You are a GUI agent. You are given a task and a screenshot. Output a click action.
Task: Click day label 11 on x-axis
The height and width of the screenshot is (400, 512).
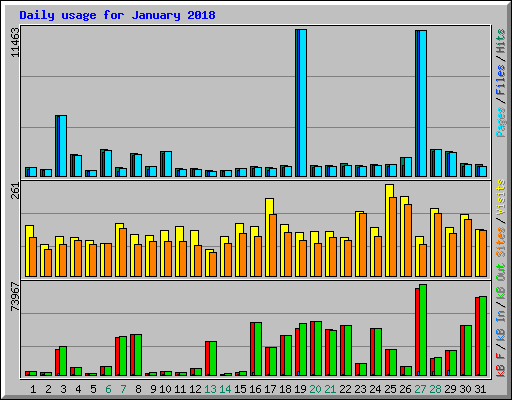(180, 389)
